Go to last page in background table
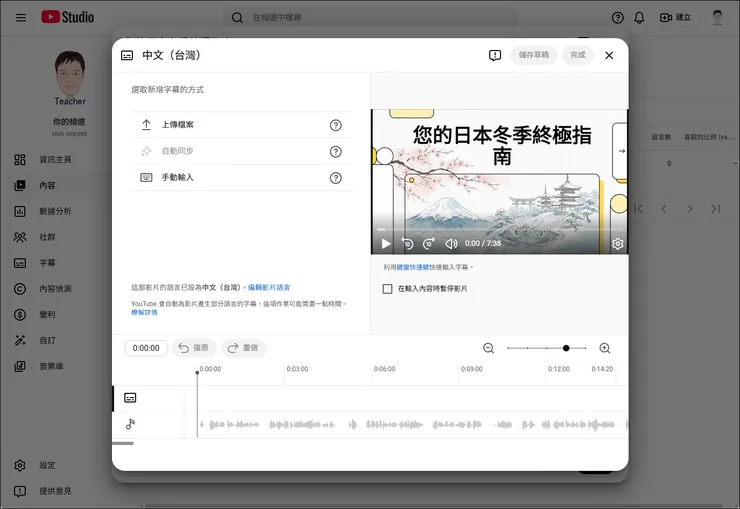740x509 pixels. (x=715, y=209)
